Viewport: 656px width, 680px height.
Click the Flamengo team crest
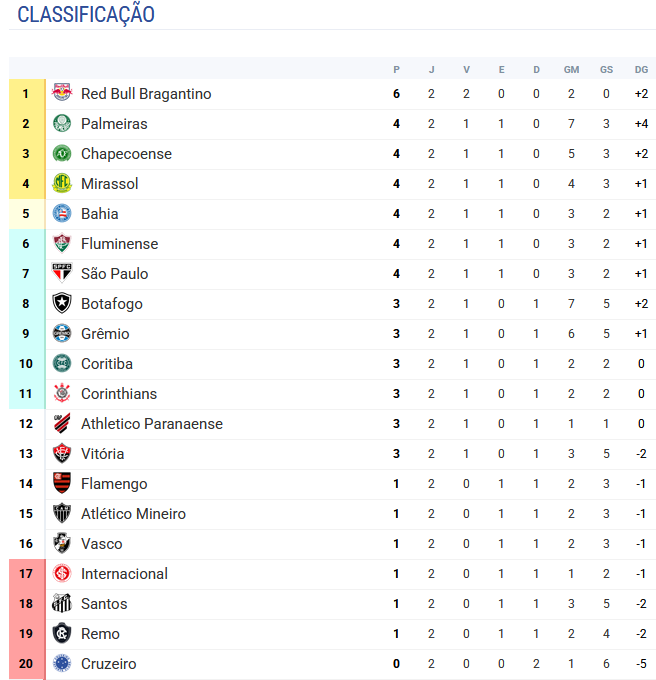coord(62,484)
